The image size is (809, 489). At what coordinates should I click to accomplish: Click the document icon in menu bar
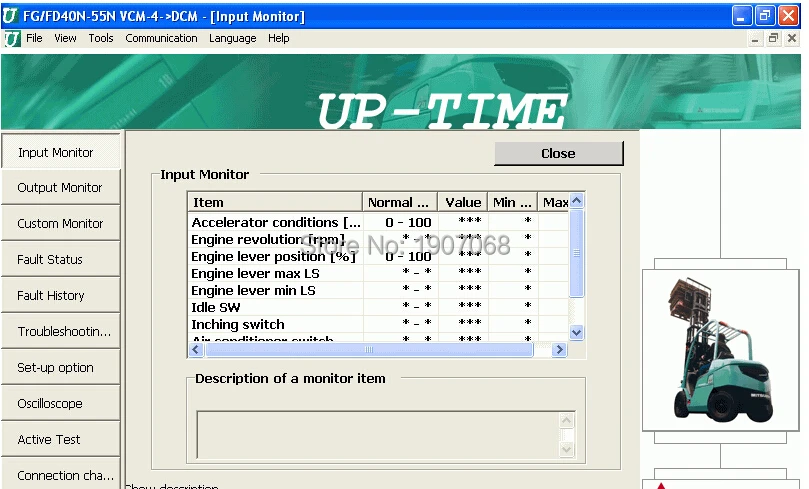(x=12, y=39)
